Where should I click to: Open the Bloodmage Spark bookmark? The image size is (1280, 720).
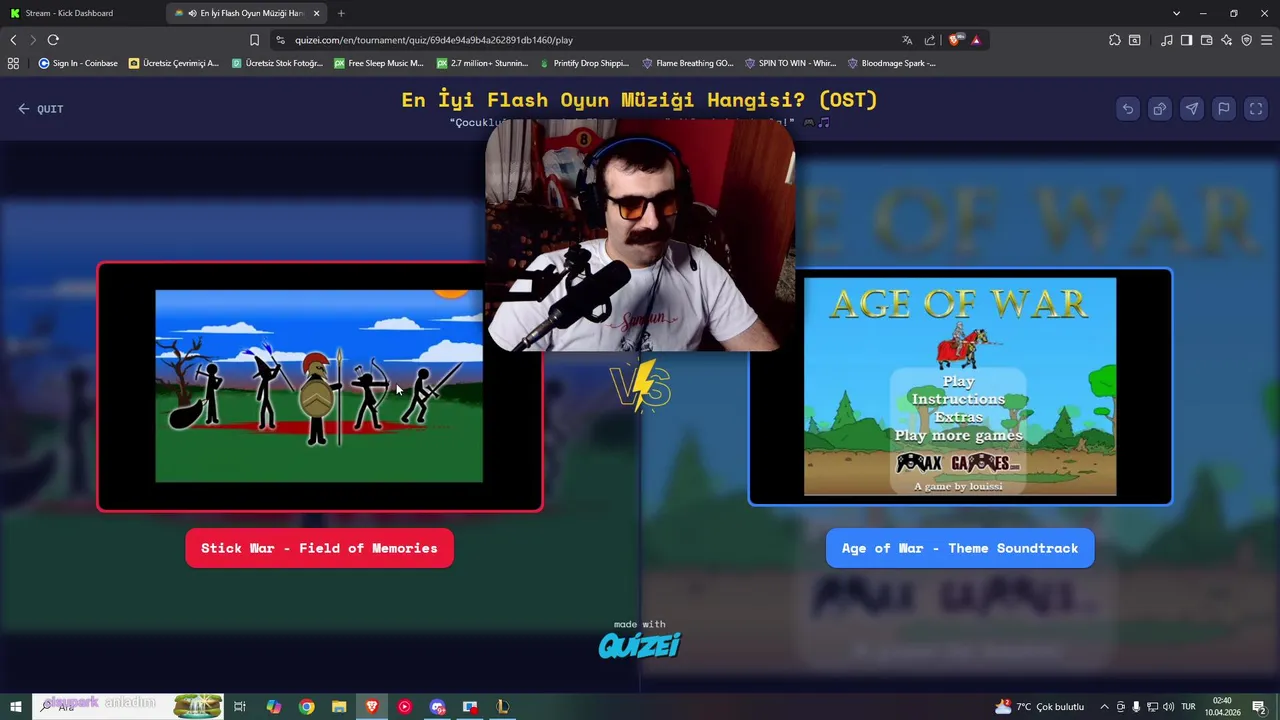(x=892, y=63)
